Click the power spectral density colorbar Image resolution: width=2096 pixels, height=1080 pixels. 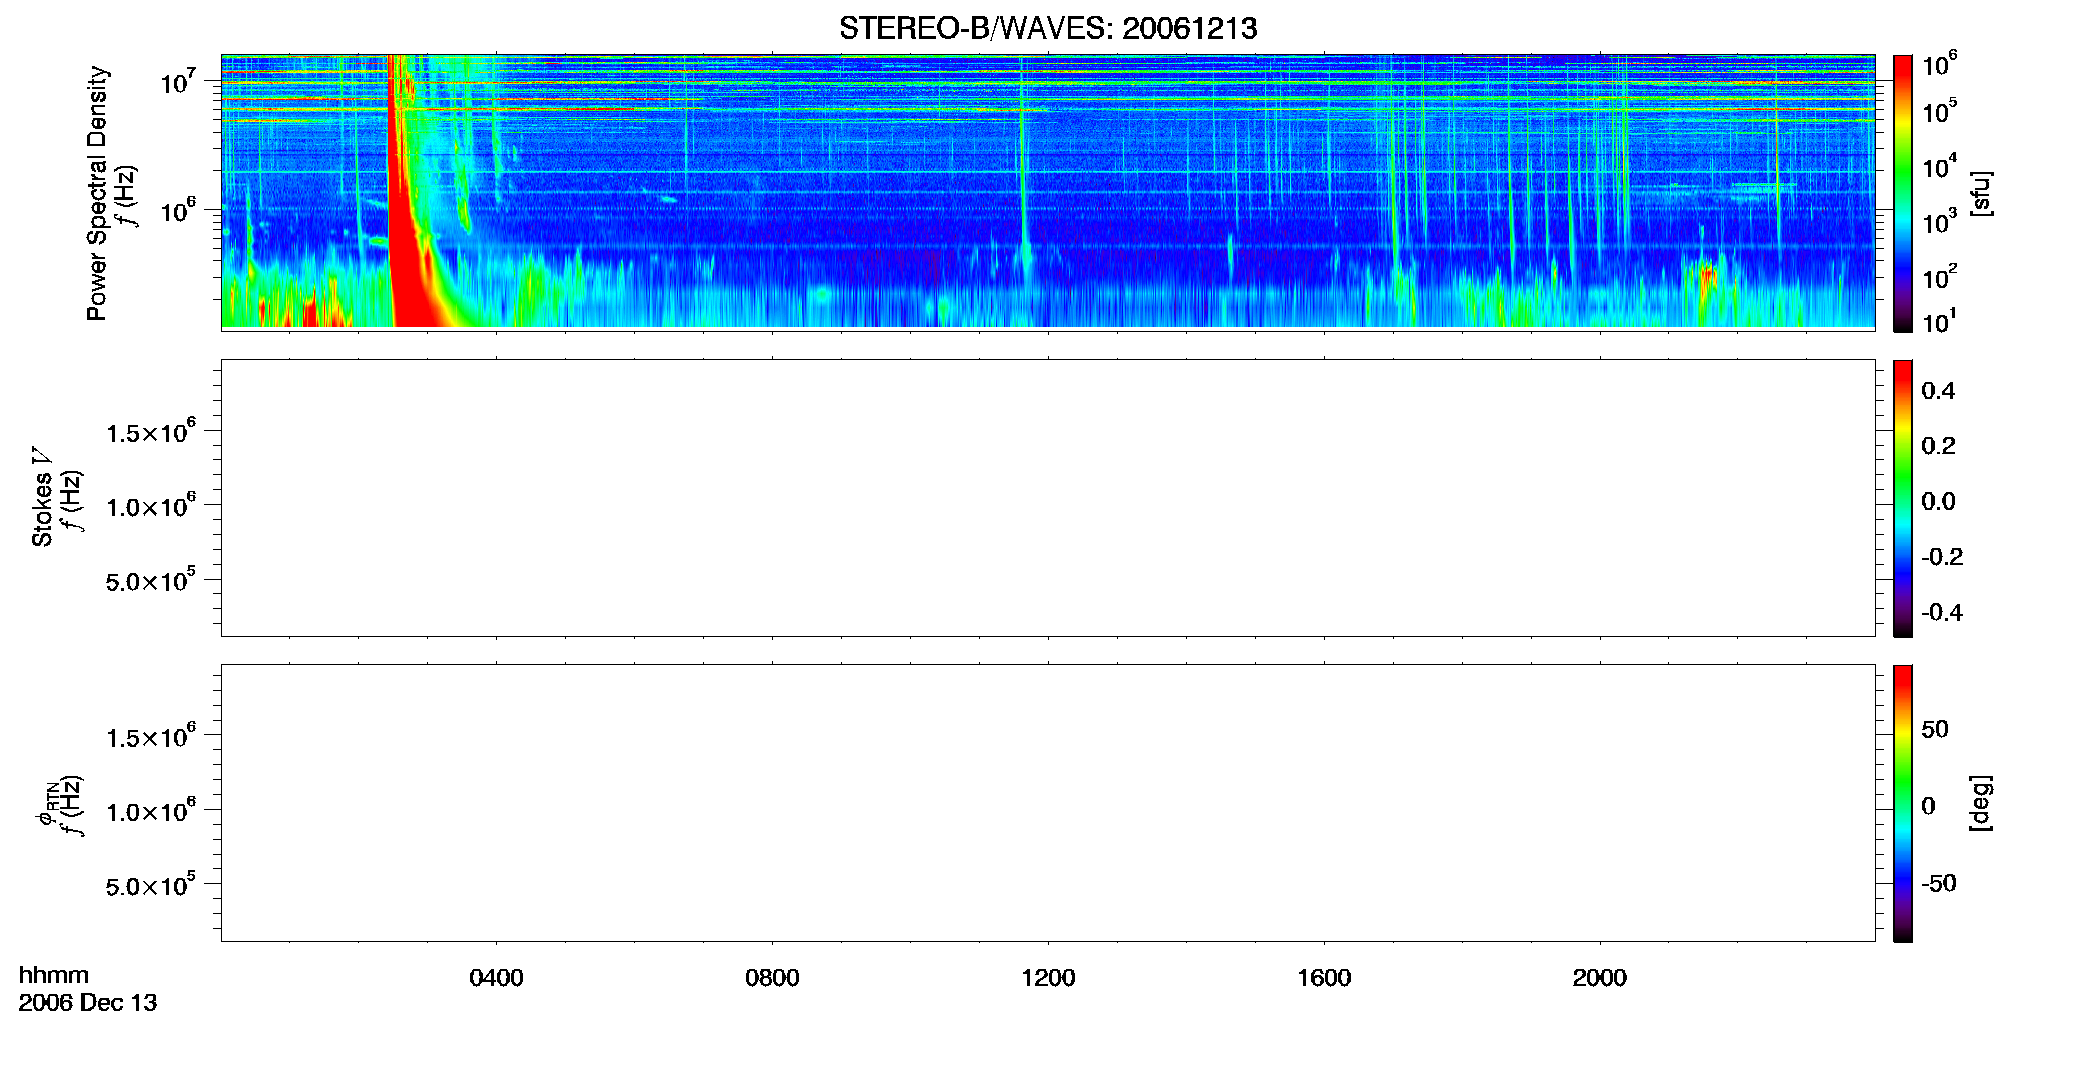[x=1902, y=193]
